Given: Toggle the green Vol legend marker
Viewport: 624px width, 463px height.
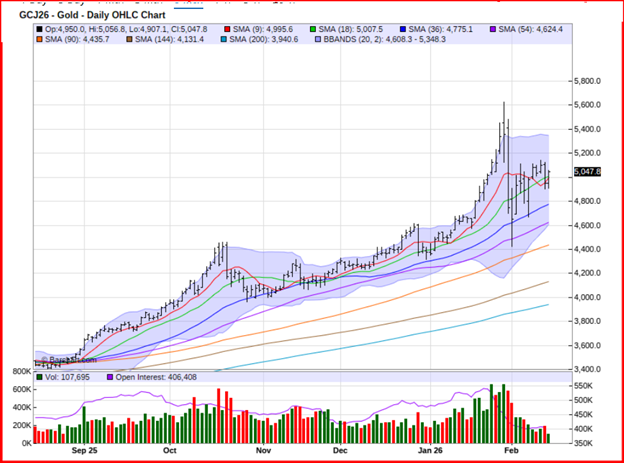Looking at the screenshot, I should [x=39, y=378].
